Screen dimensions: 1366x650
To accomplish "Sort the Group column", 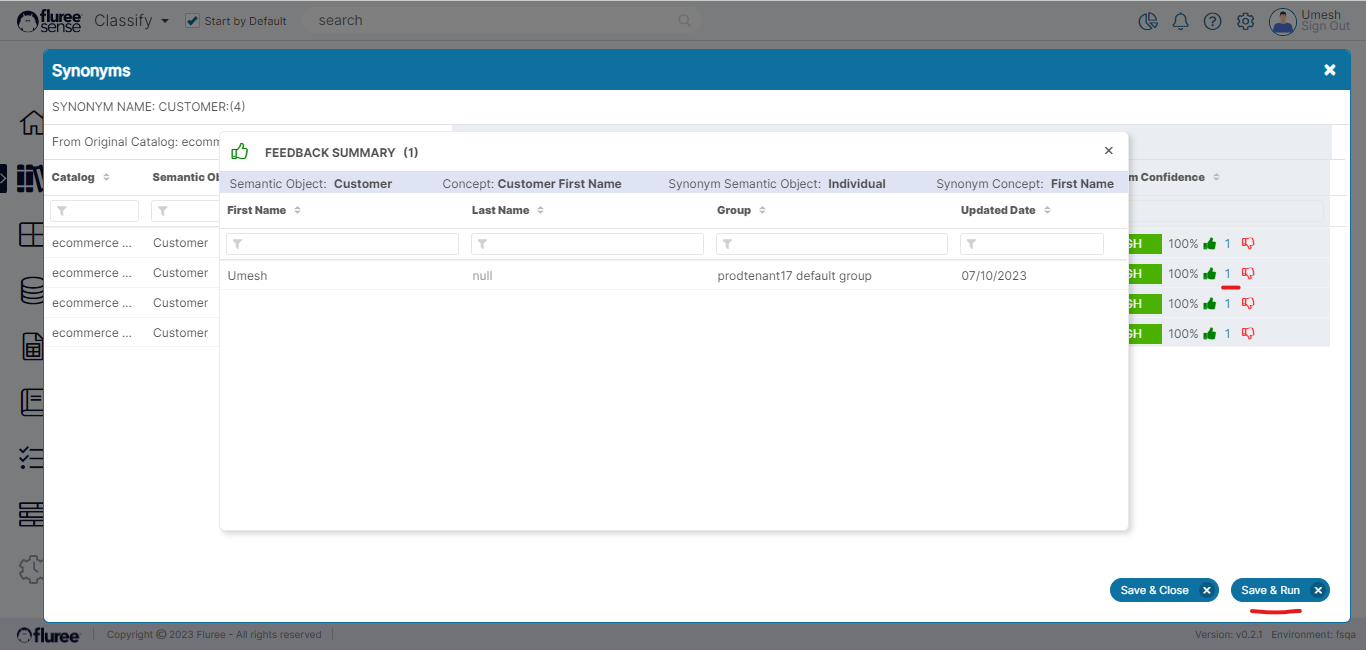I will (735, 211).
